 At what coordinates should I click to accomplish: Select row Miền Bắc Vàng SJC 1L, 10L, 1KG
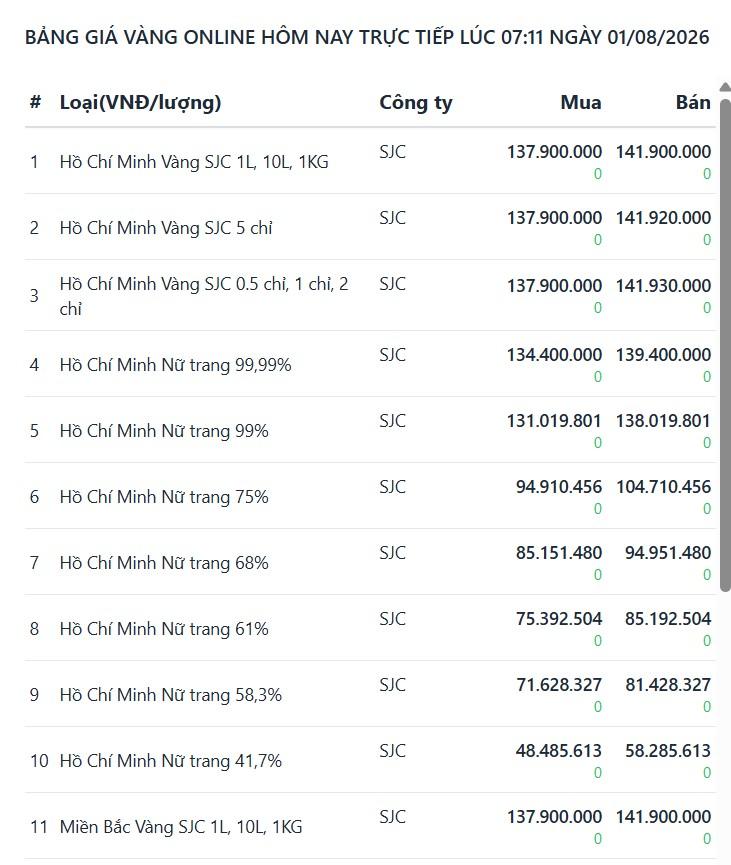(x=370, y=826)
